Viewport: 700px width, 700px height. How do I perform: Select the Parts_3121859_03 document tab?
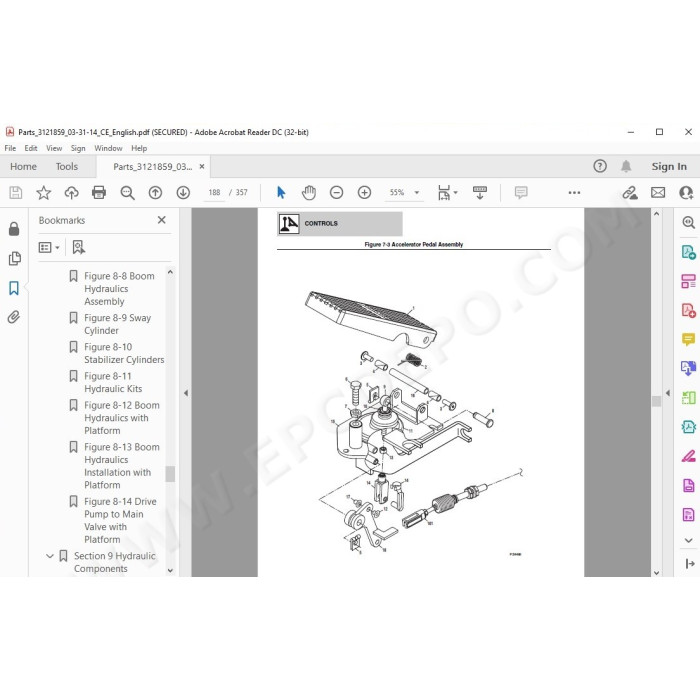click(x=152, y=167)
